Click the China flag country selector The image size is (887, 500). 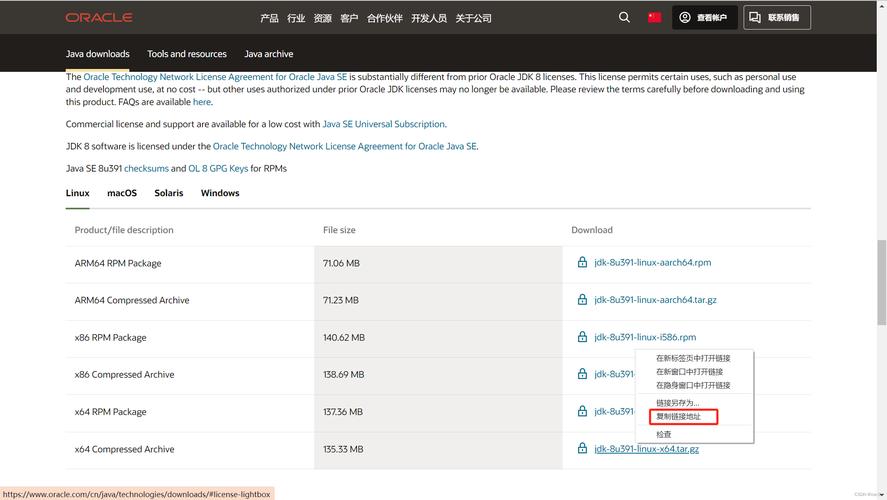[655, 18]
